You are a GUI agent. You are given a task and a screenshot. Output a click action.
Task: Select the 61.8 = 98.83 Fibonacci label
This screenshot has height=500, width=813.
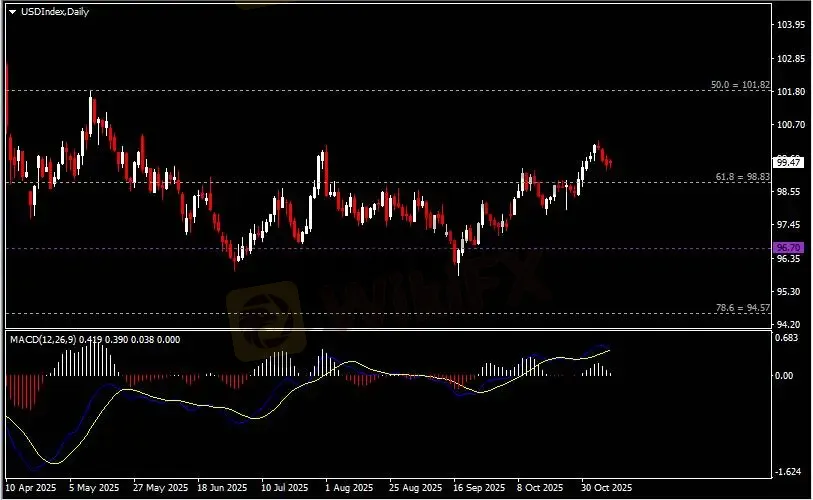click(x=742, y=176)
